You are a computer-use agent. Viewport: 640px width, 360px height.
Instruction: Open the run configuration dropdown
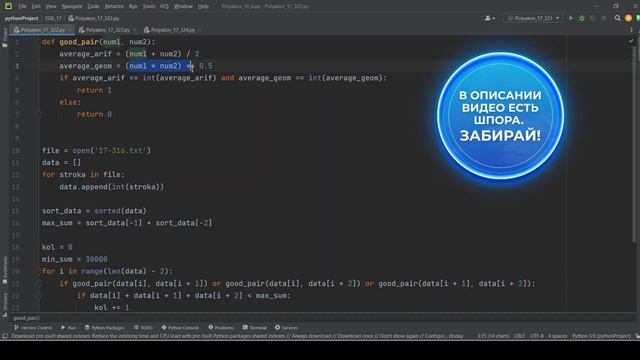[534, 18]
